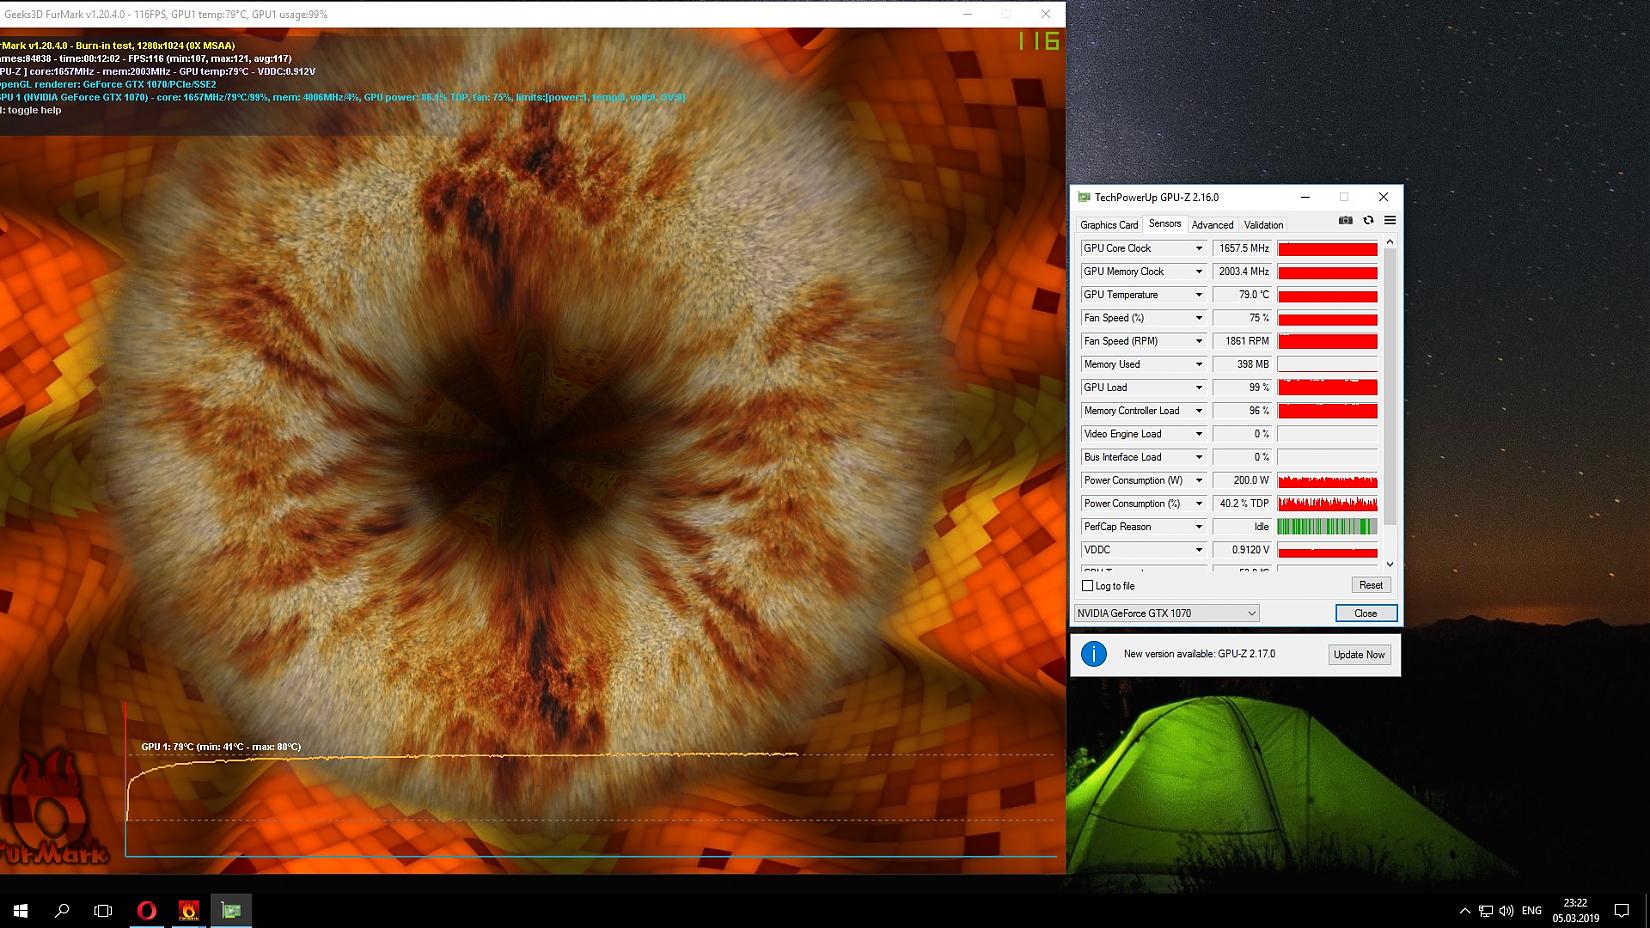Viewport: 1650px width, 928px height.
Task: Click the 79.0 °C temperature value
Action: pos(1243,295)
